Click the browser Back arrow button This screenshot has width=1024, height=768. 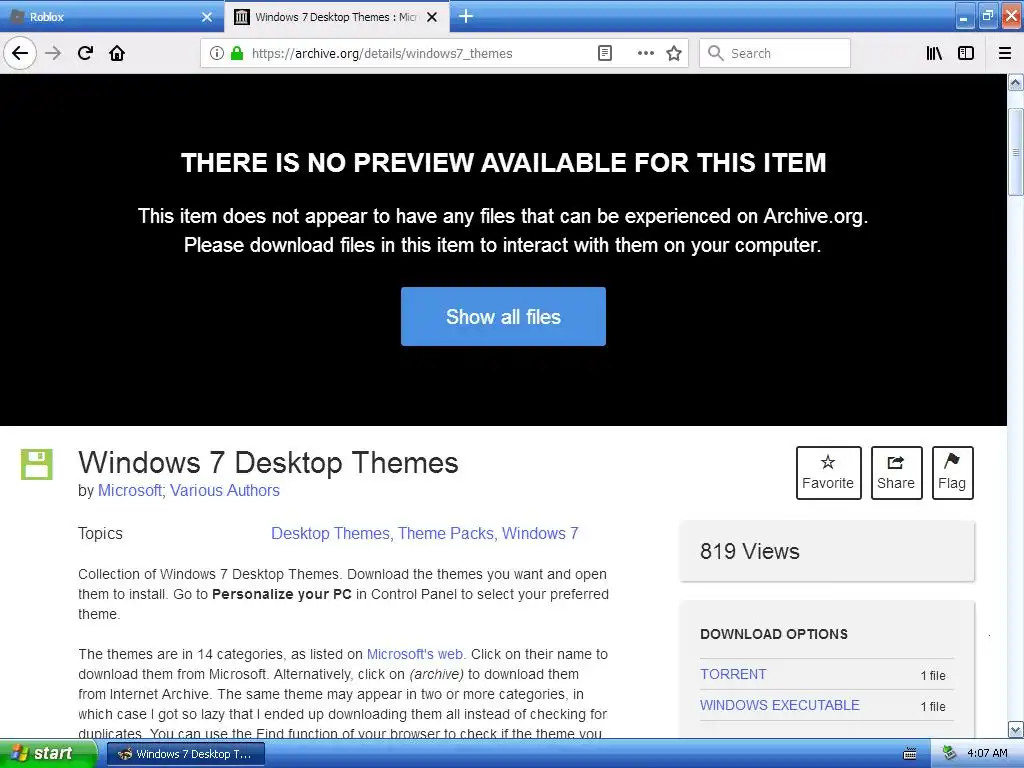tap(20, 53)
